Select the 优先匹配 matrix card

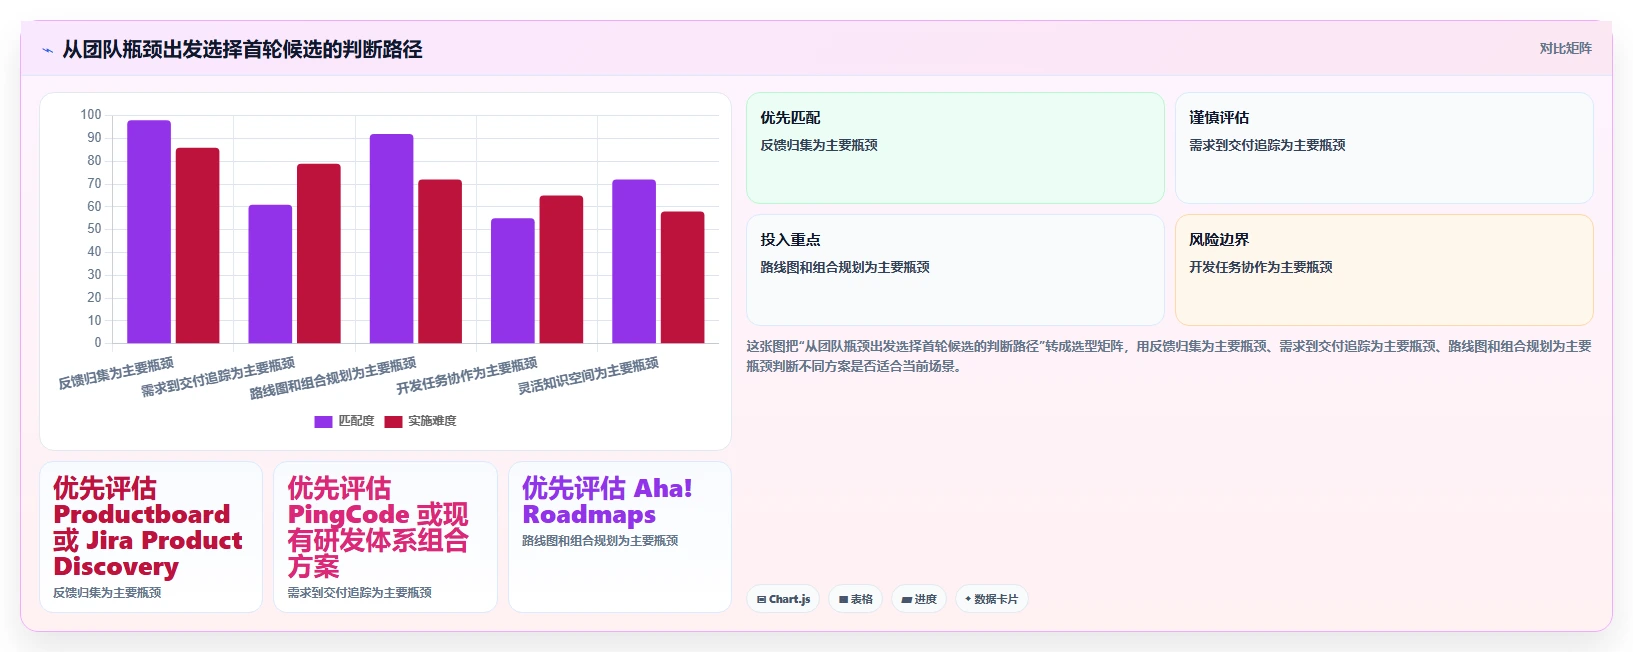pos(955,148)
